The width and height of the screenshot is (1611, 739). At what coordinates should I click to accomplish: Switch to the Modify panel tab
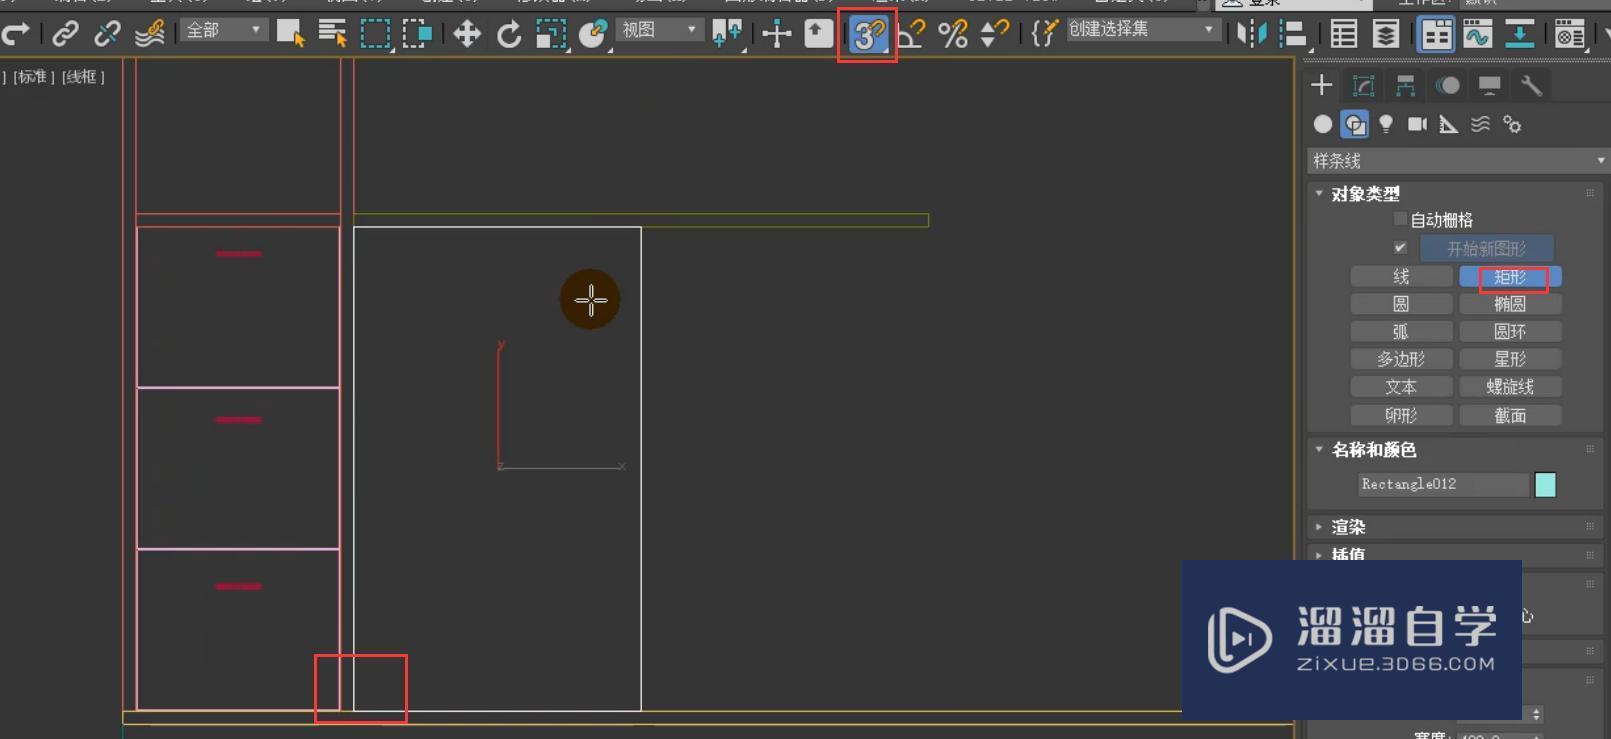1363,85
